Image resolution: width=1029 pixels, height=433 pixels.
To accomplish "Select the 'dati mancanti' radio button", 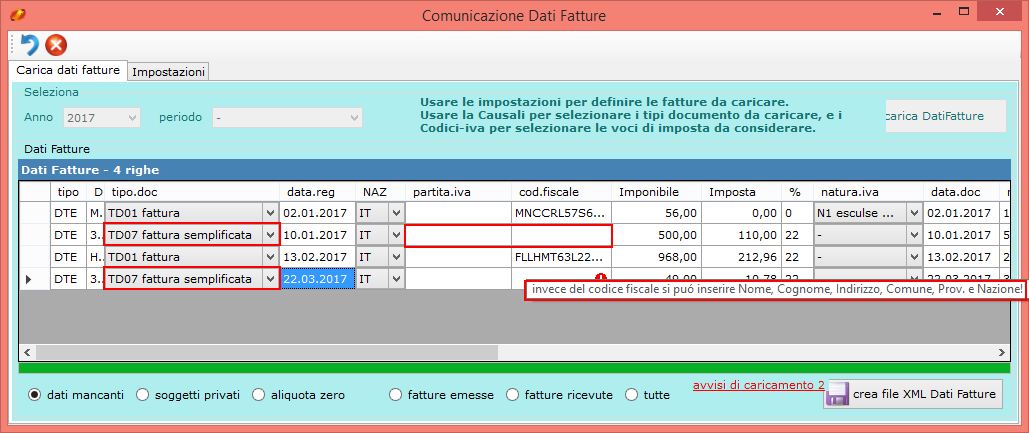I will [x=35, y=395].
